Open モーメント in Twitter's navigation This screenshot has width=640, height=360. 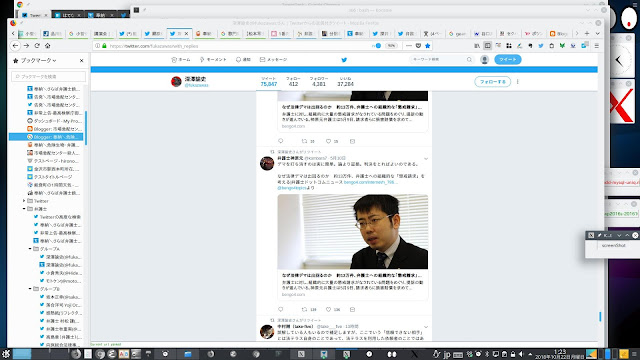[213, 60]
